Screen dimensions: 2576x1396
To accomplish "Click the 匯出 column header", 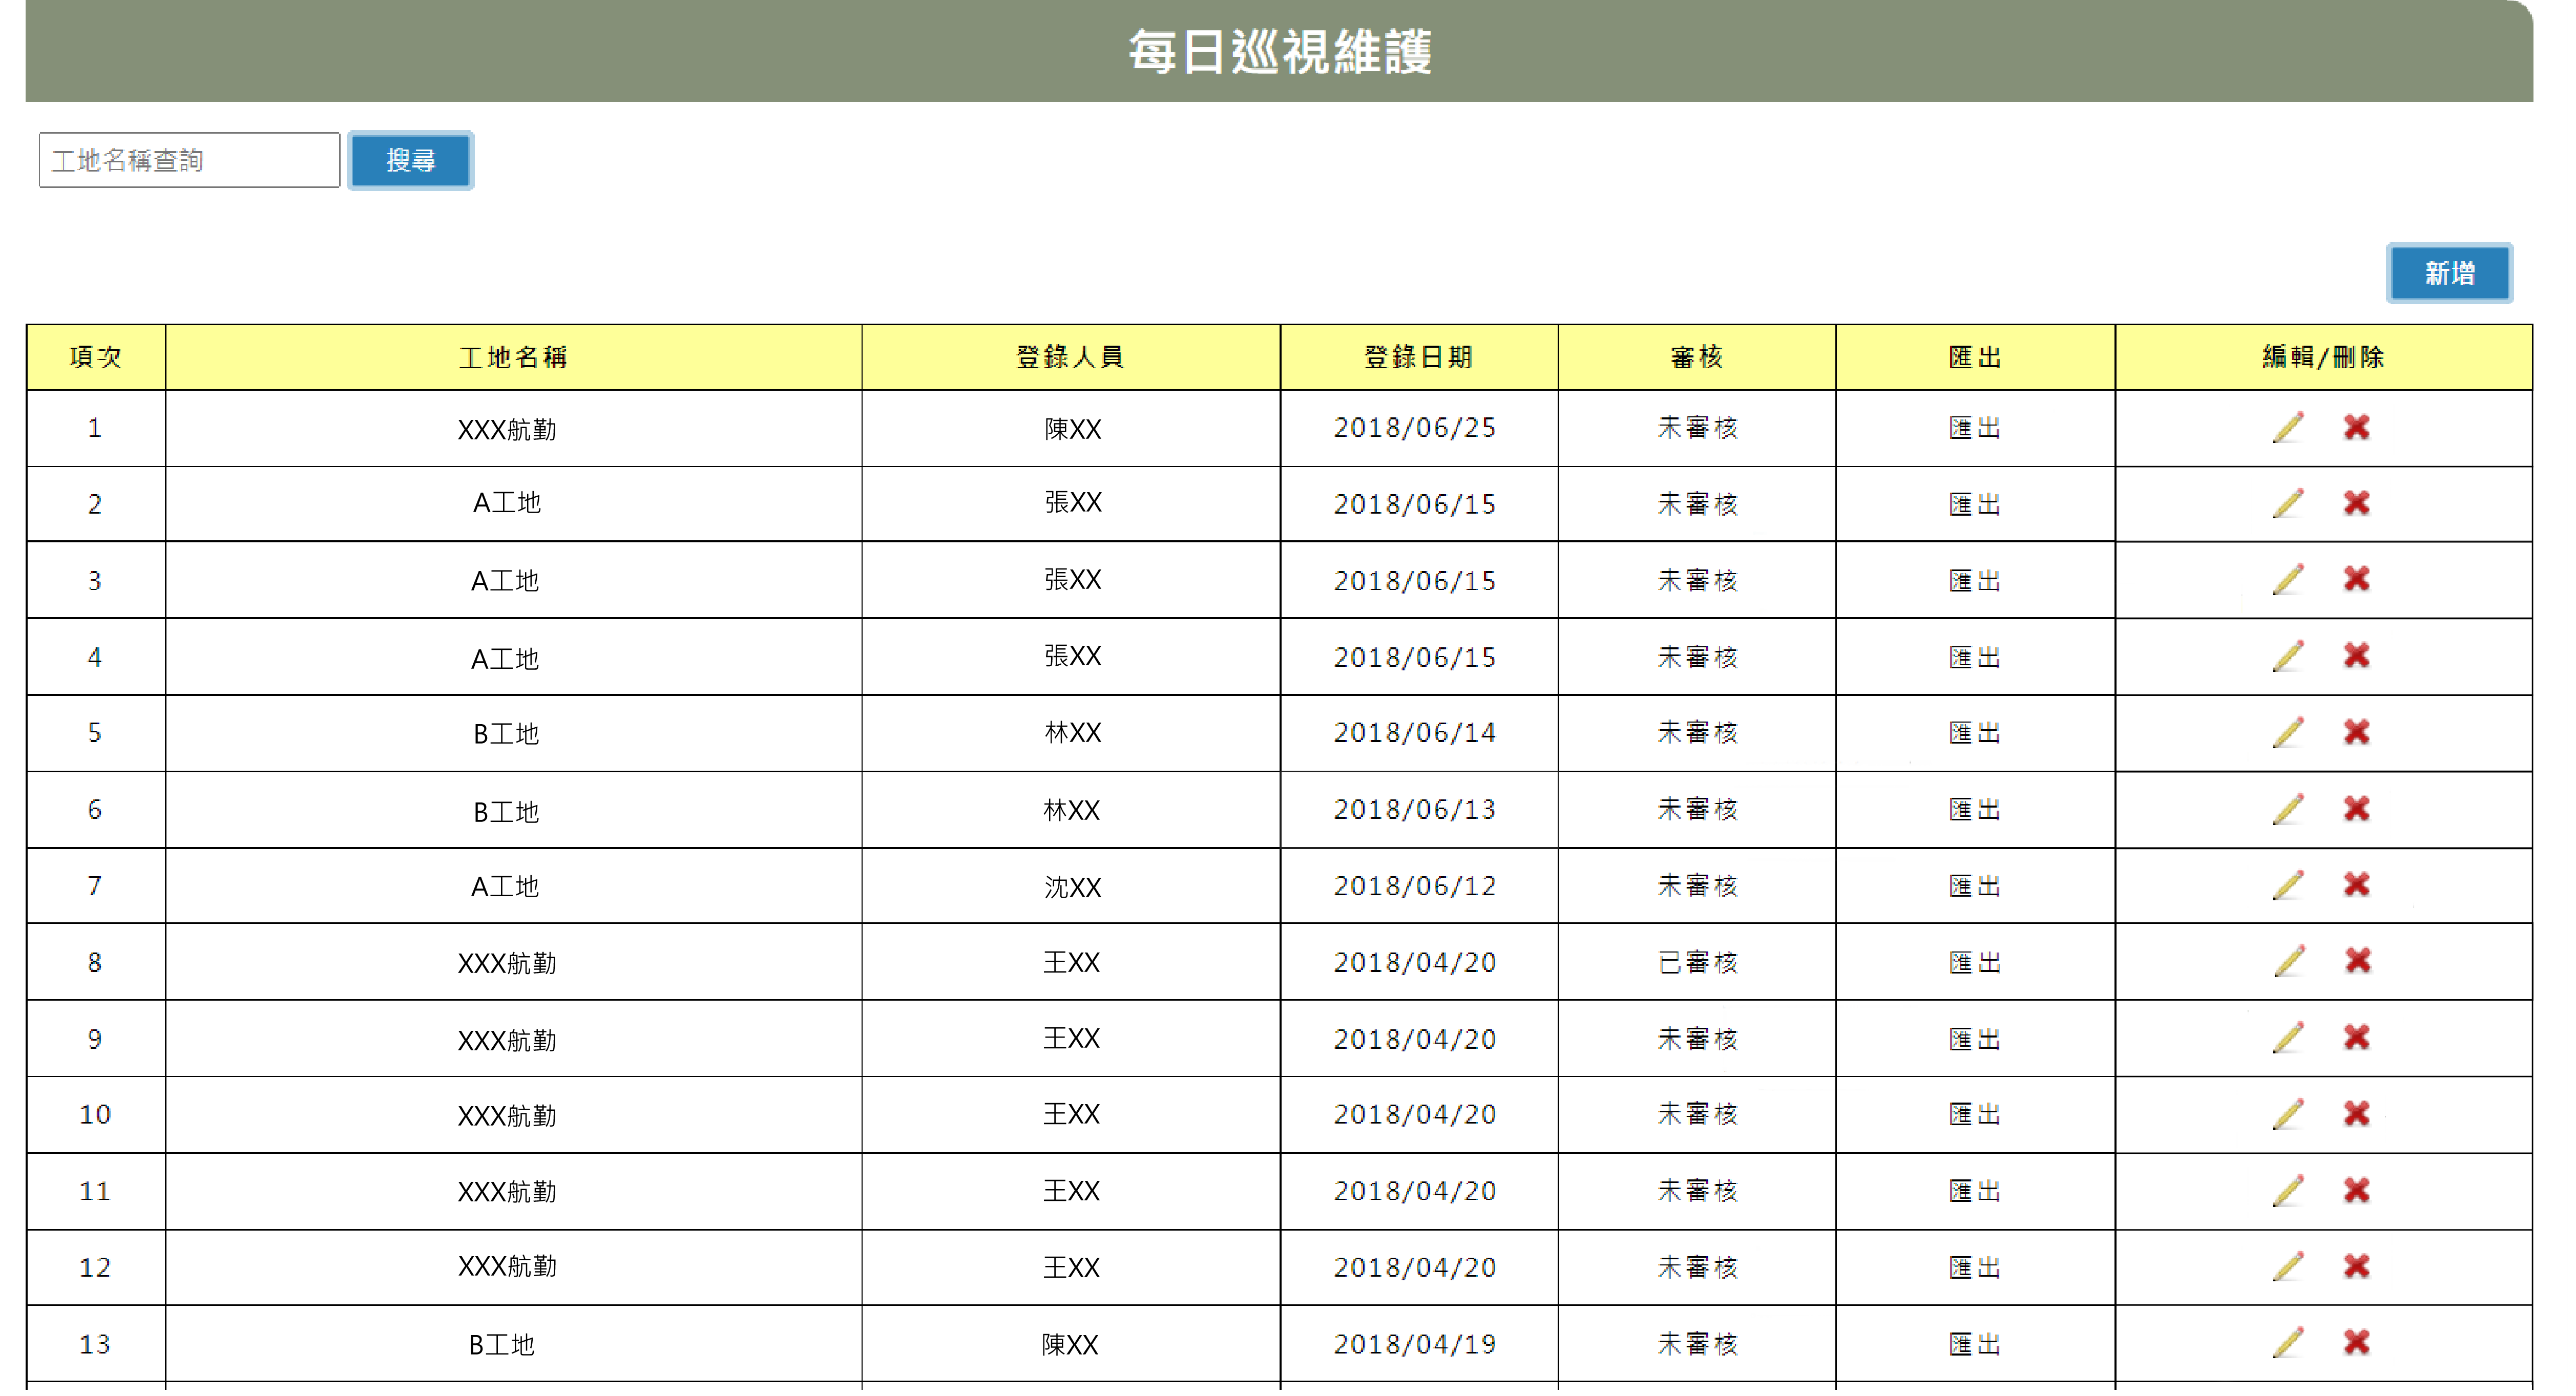I will pos(1974,357).
